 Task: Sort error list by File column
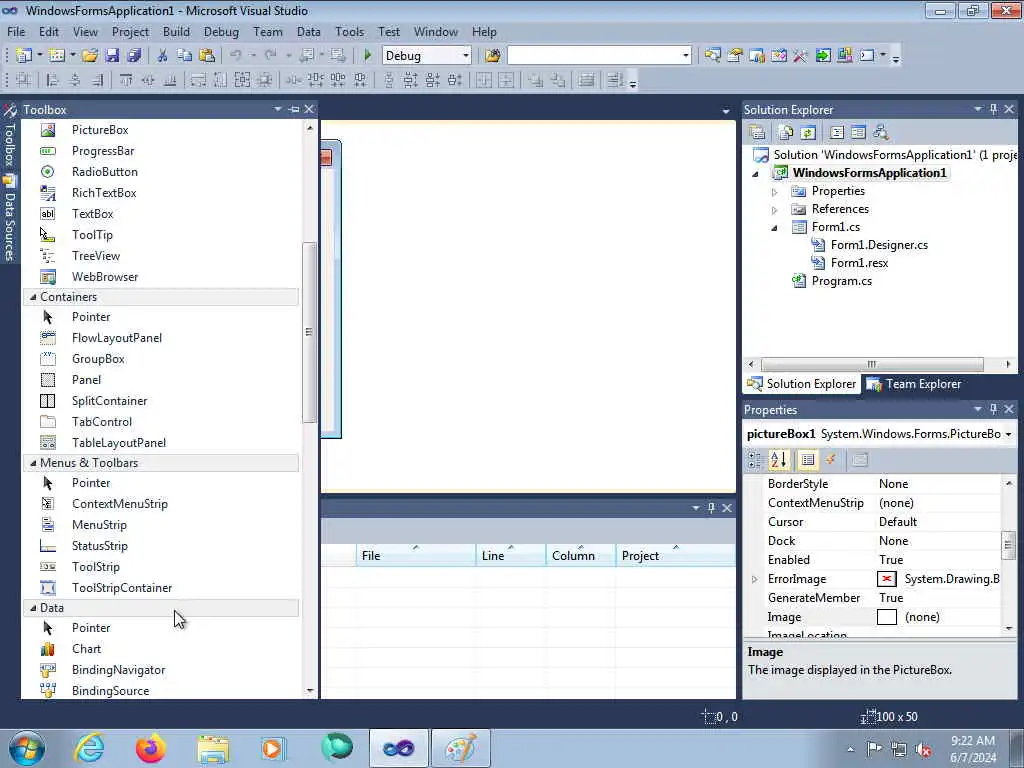[x=416, y=555]
